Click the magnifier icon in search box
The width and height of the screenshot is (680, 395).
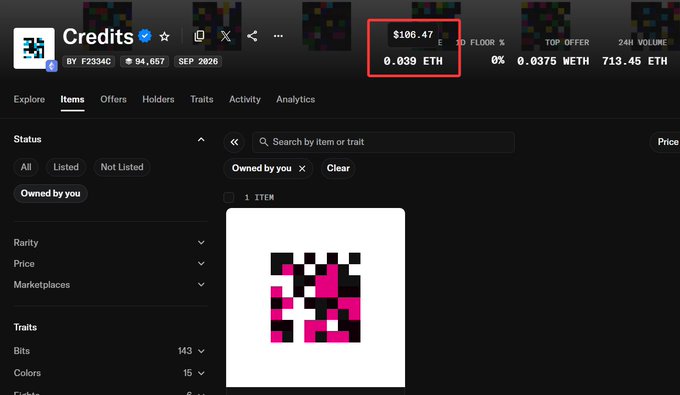[x=263, y=142]
